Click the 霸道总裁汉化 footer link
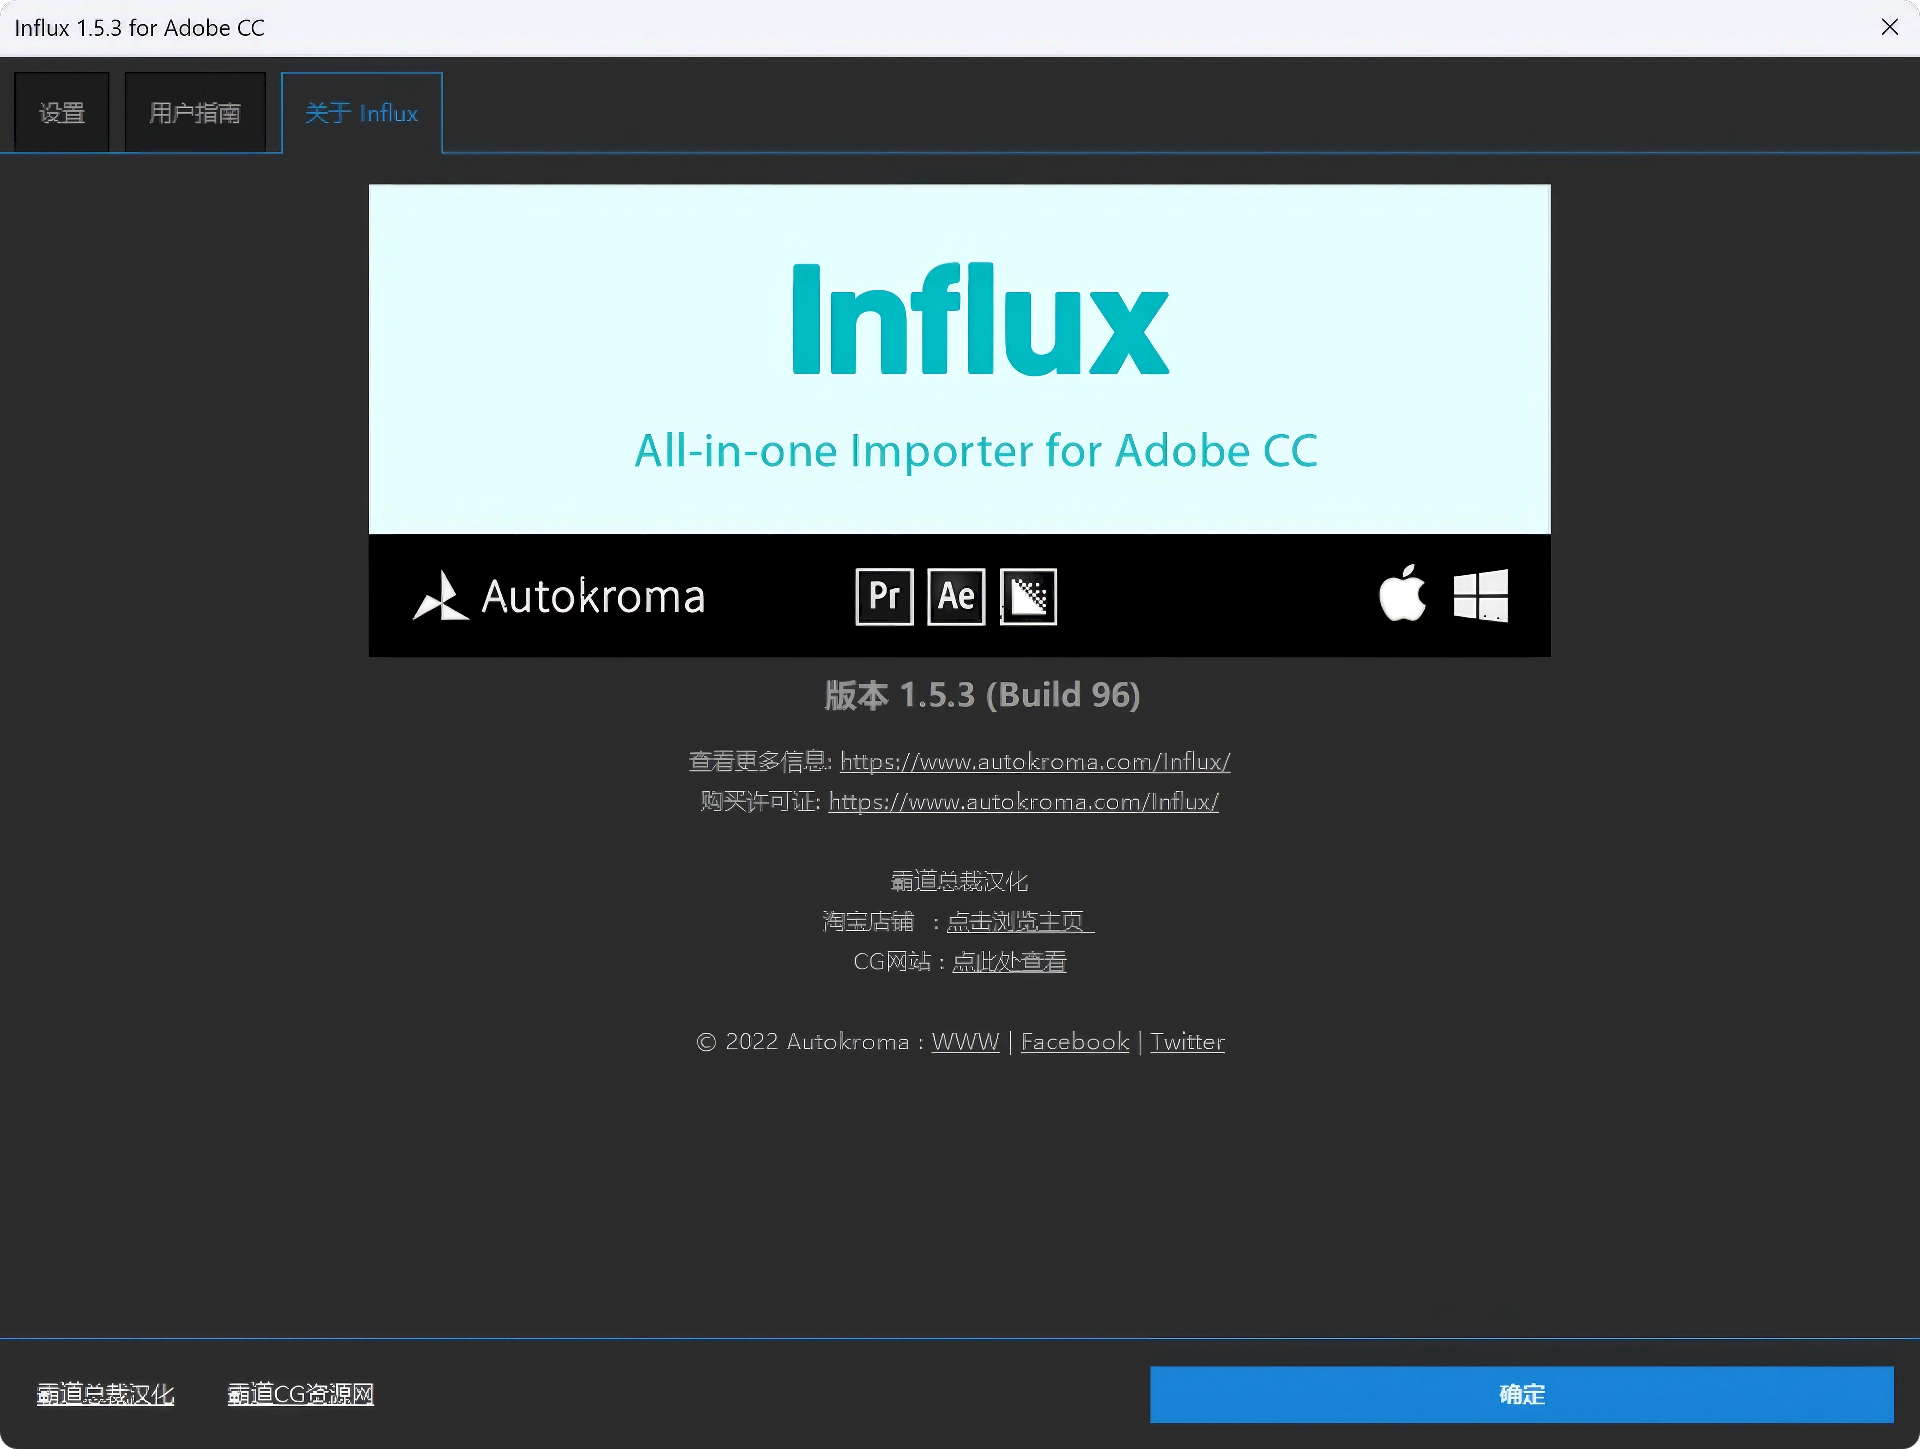Image resolution: width=1920 pixels, height=1449 pixels. click(105, 1394)
